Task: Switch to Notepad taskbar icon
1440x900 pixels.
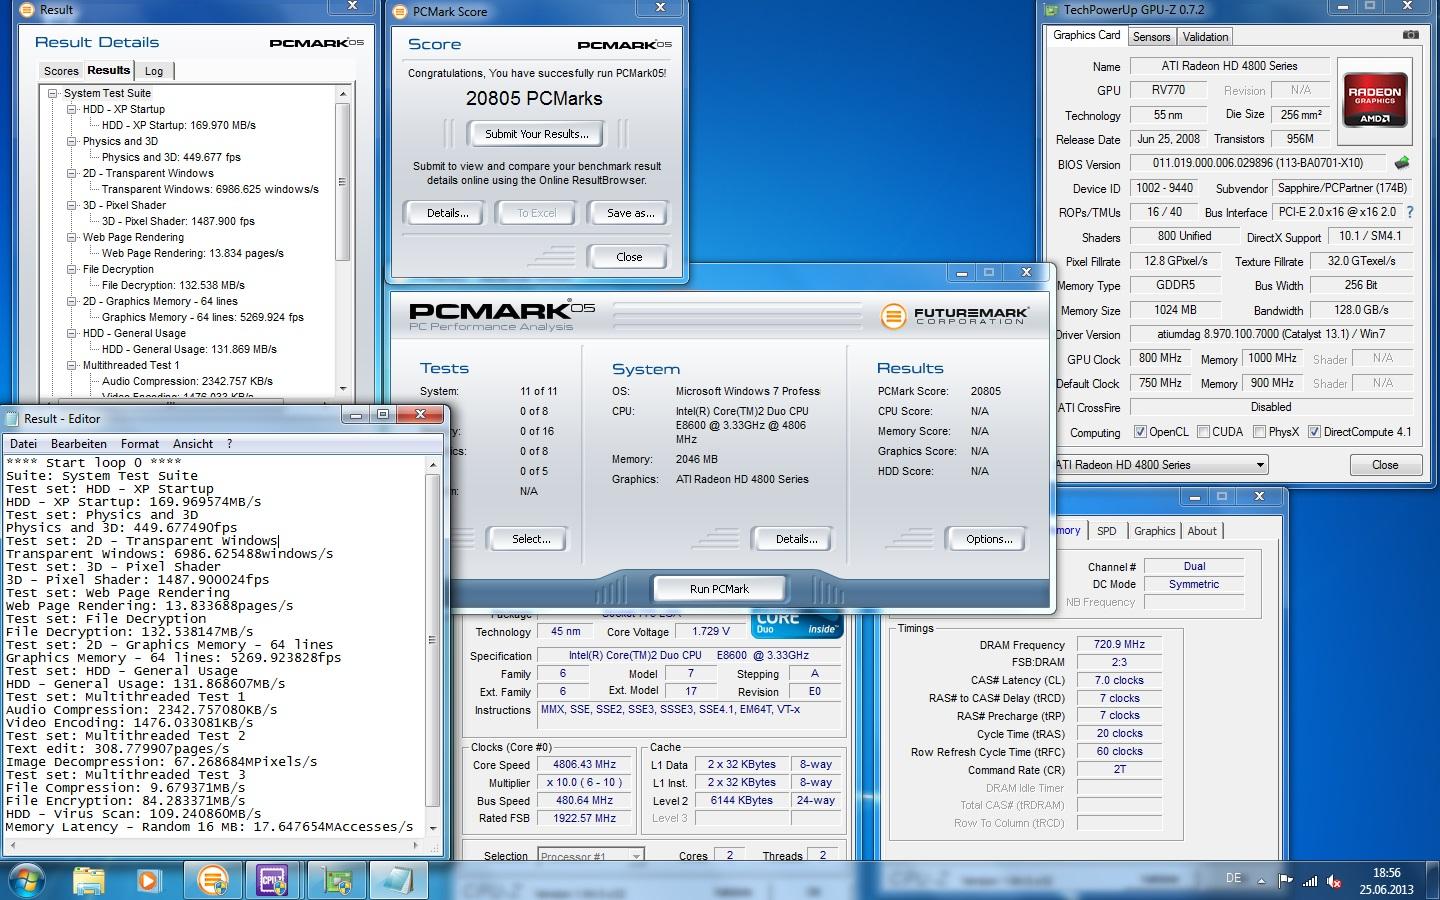Action: (399, 881)
